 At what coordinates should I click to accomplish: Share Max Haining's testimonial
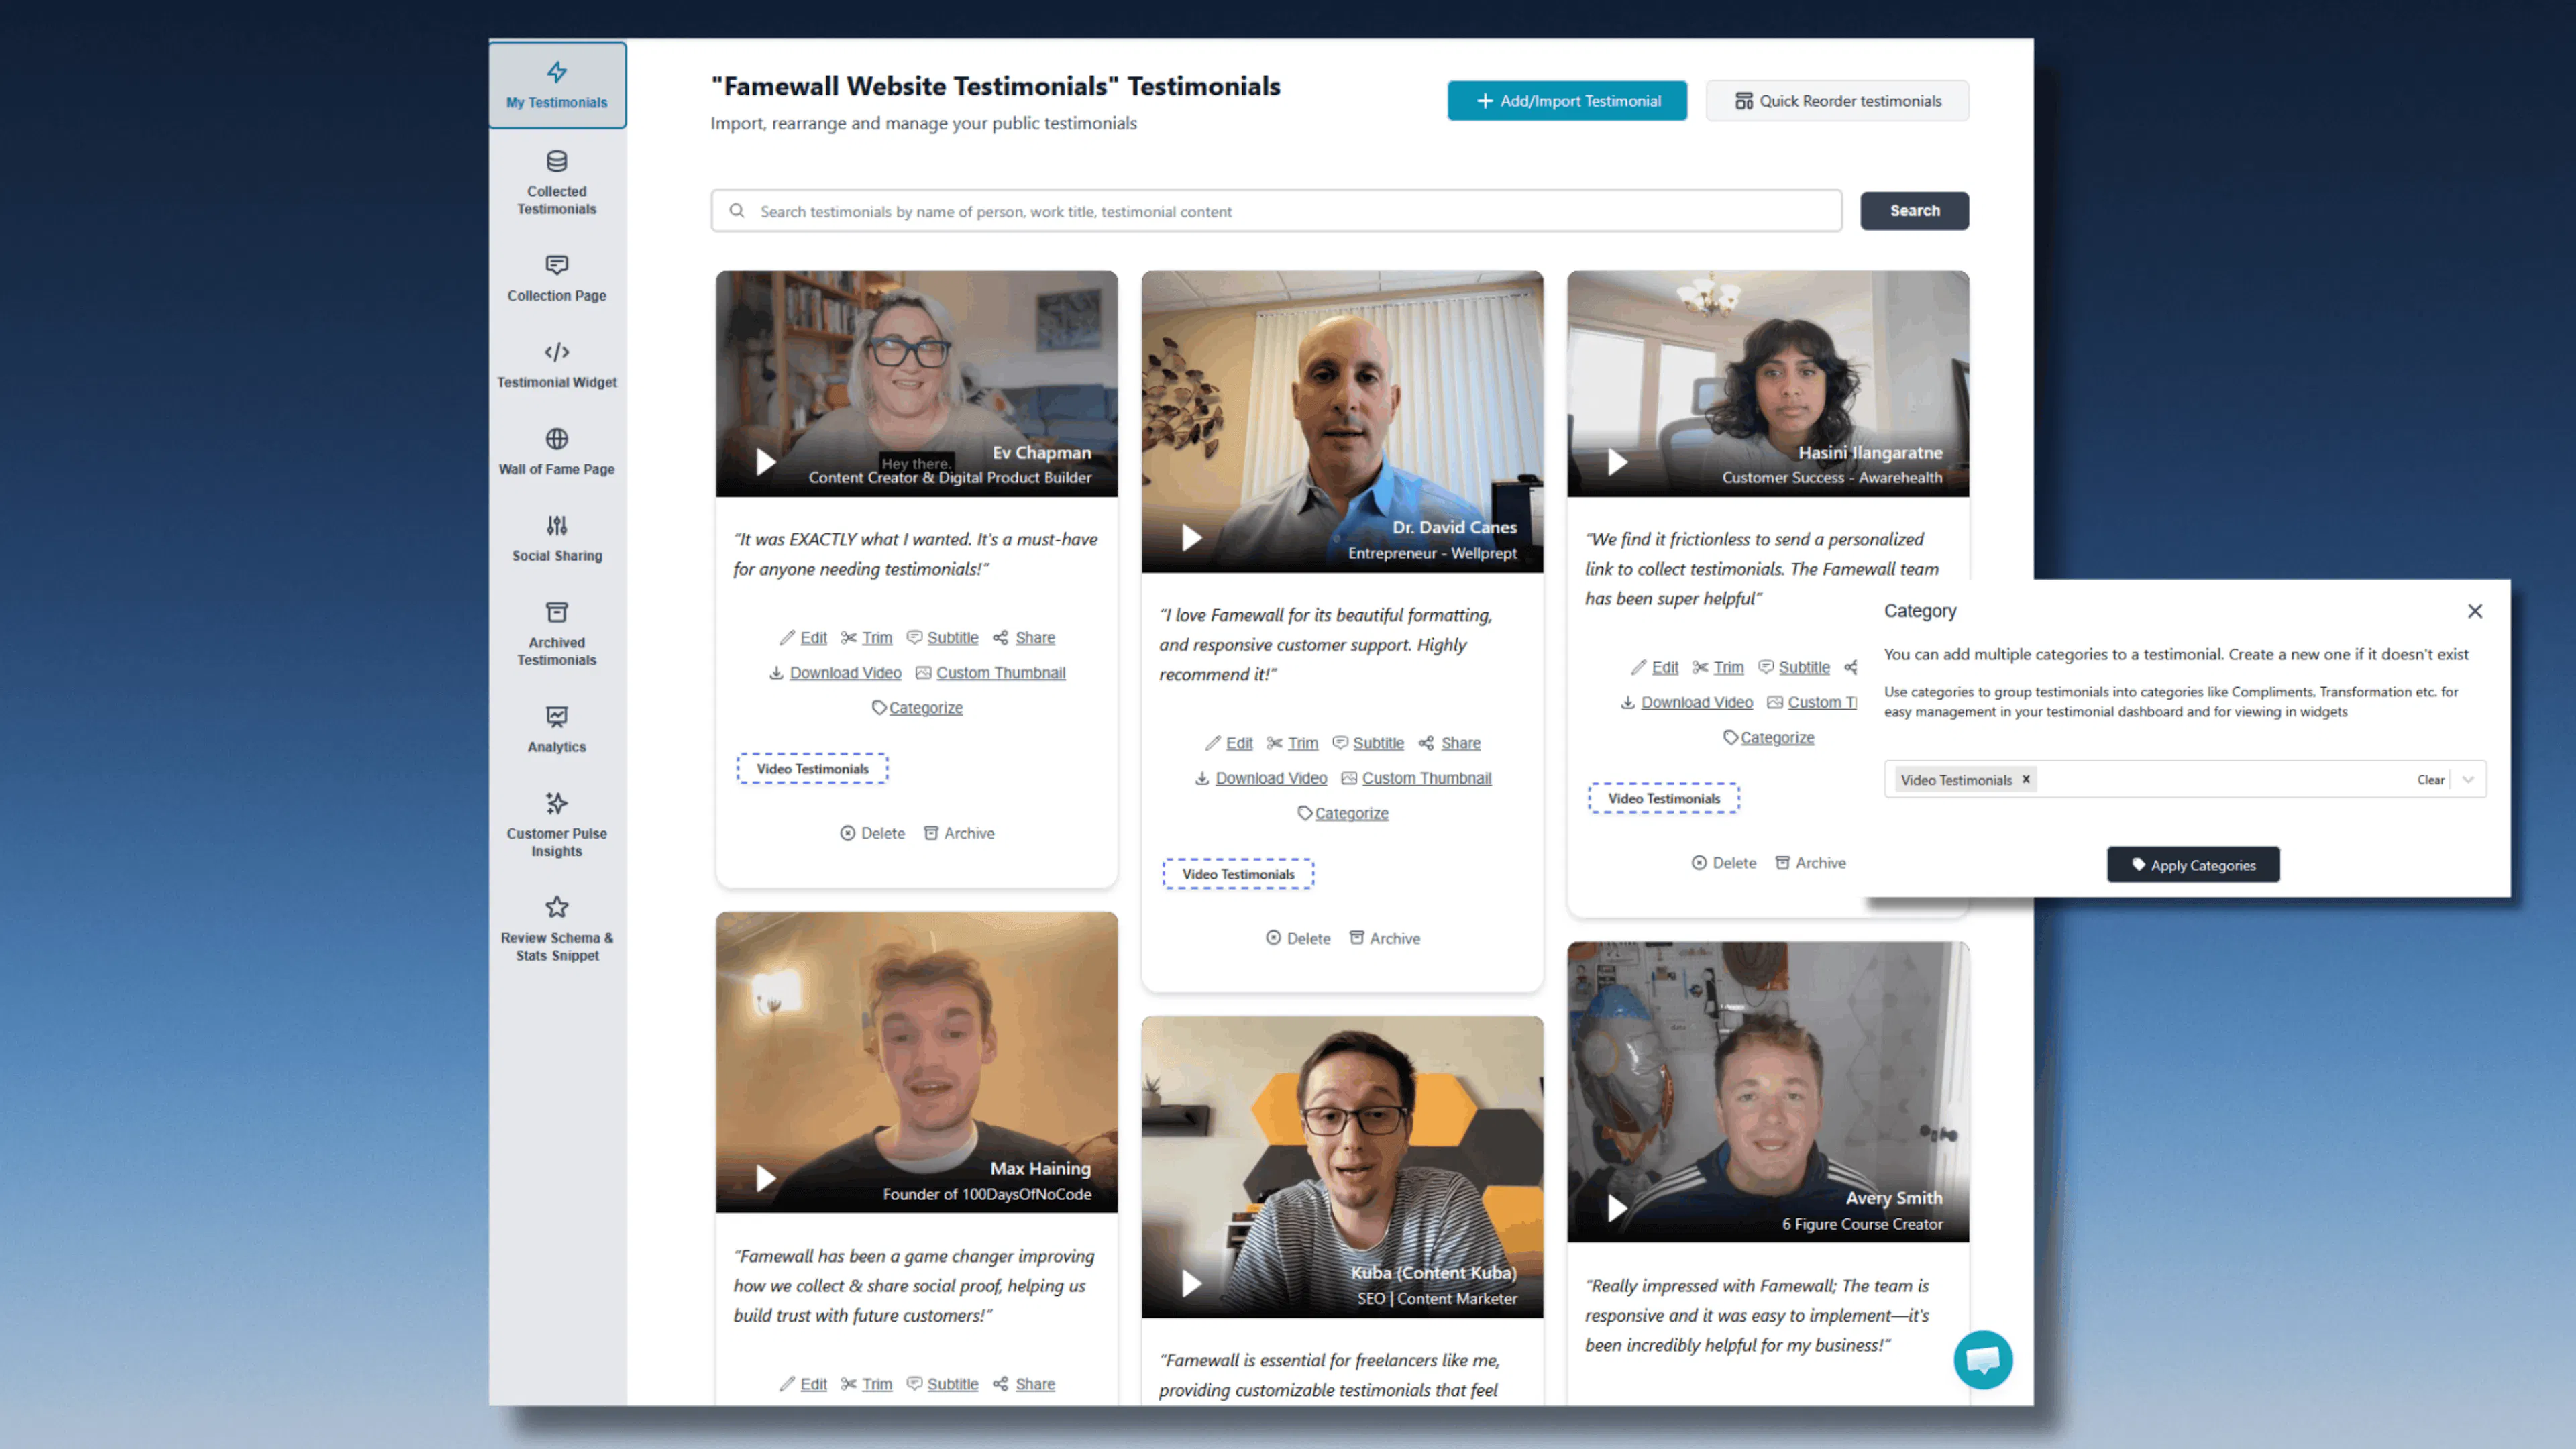coord(1024,1384)
